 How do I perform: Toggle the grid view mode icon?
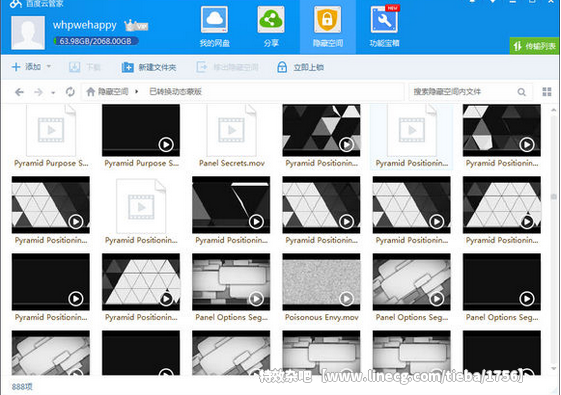547,92
